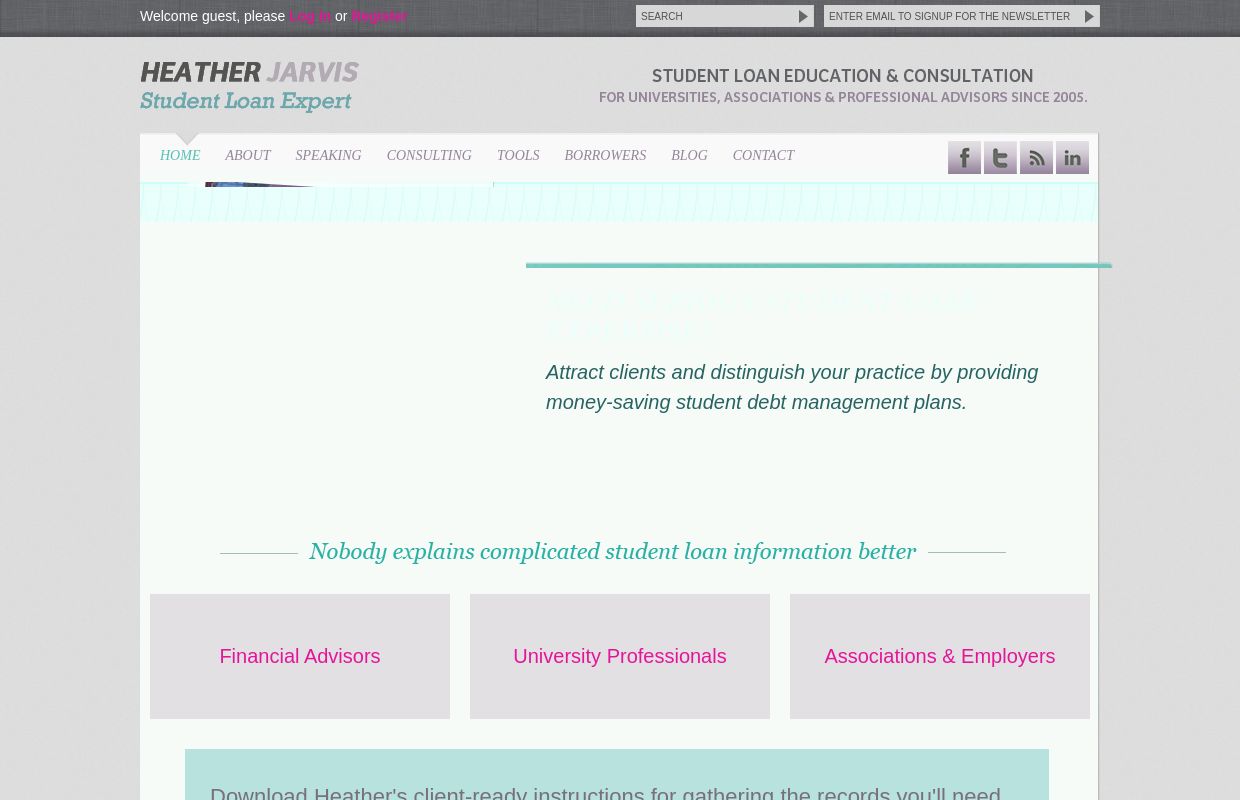Select the Financial Advisors box
This screenshot has width=1240, height=800.
(299, 656)
